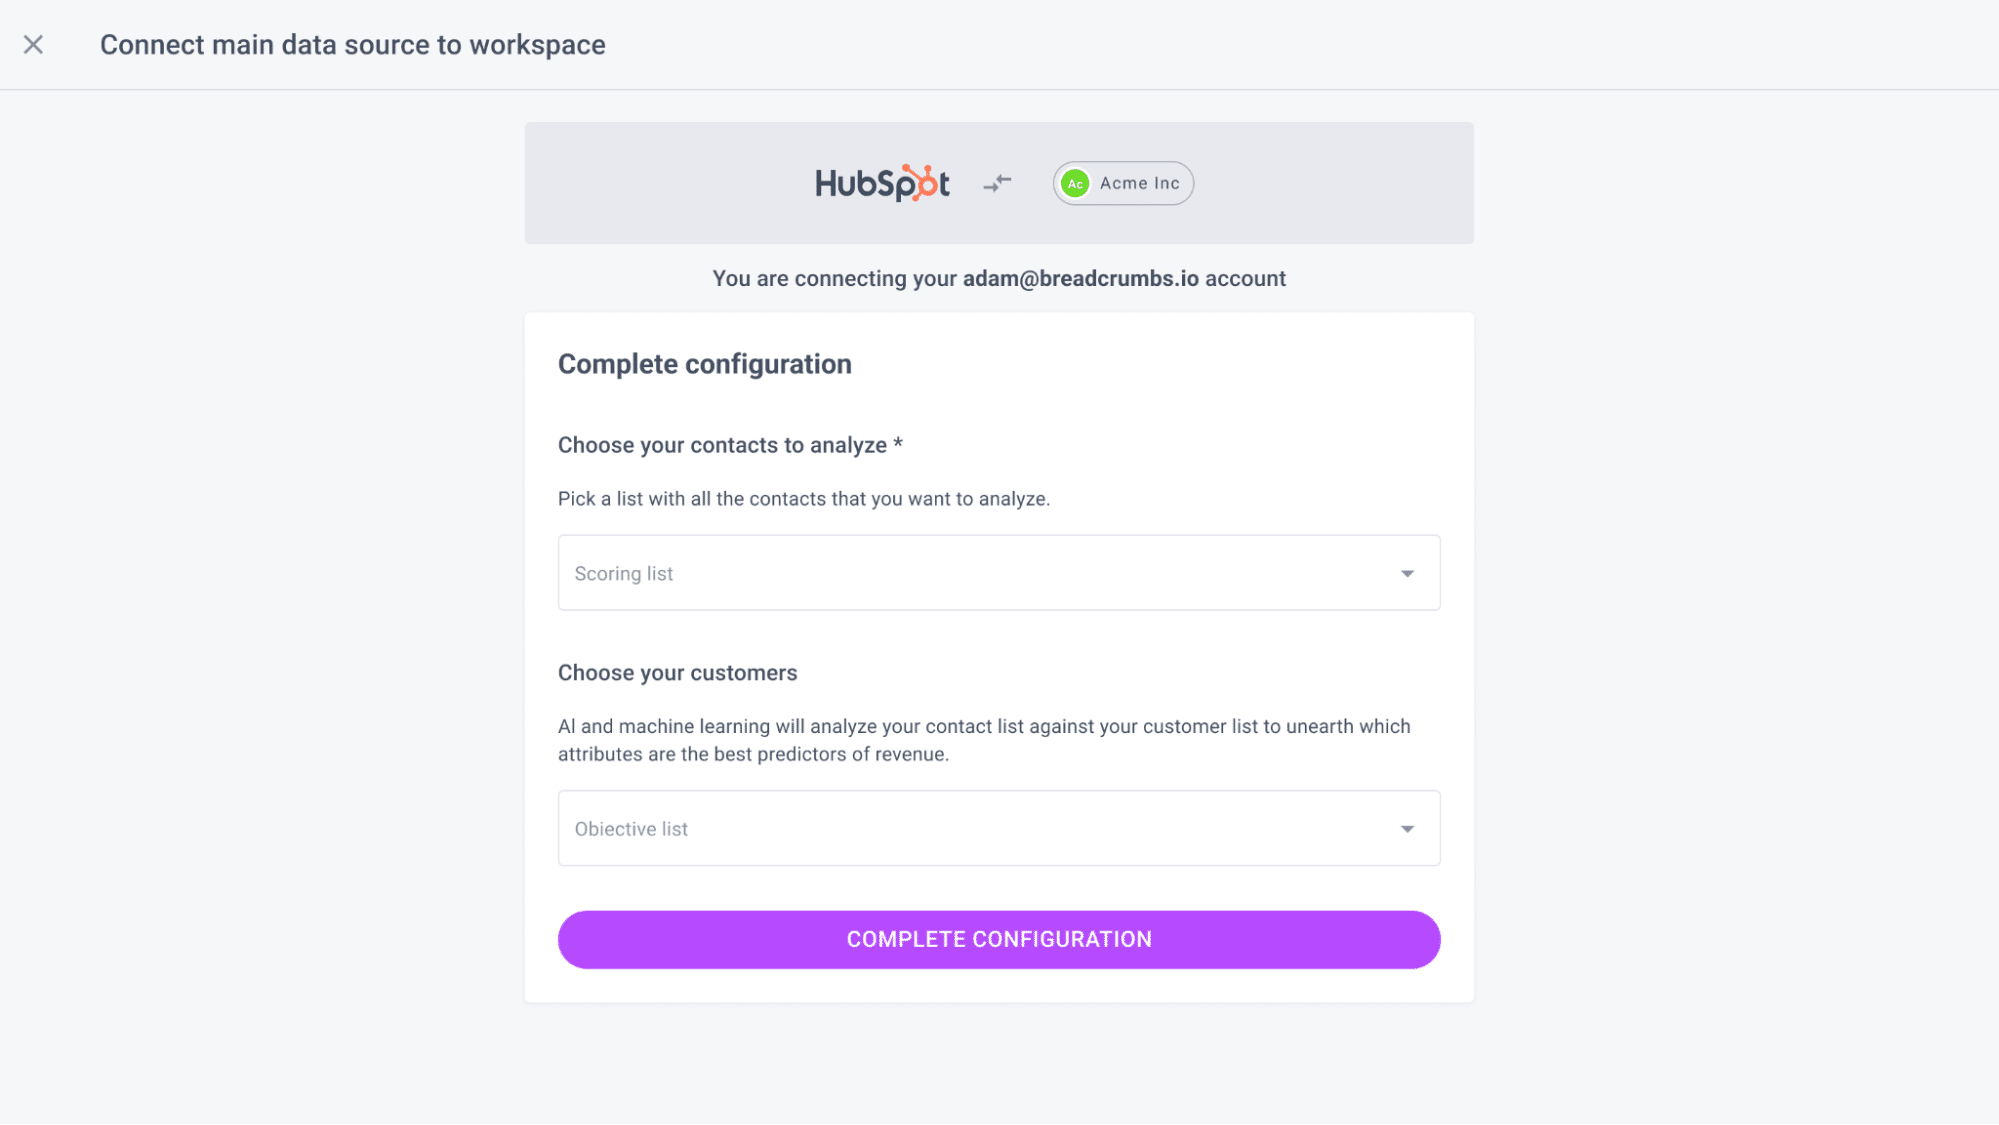
Task: Close the connect data source dialog
Action: click(33, 45)
